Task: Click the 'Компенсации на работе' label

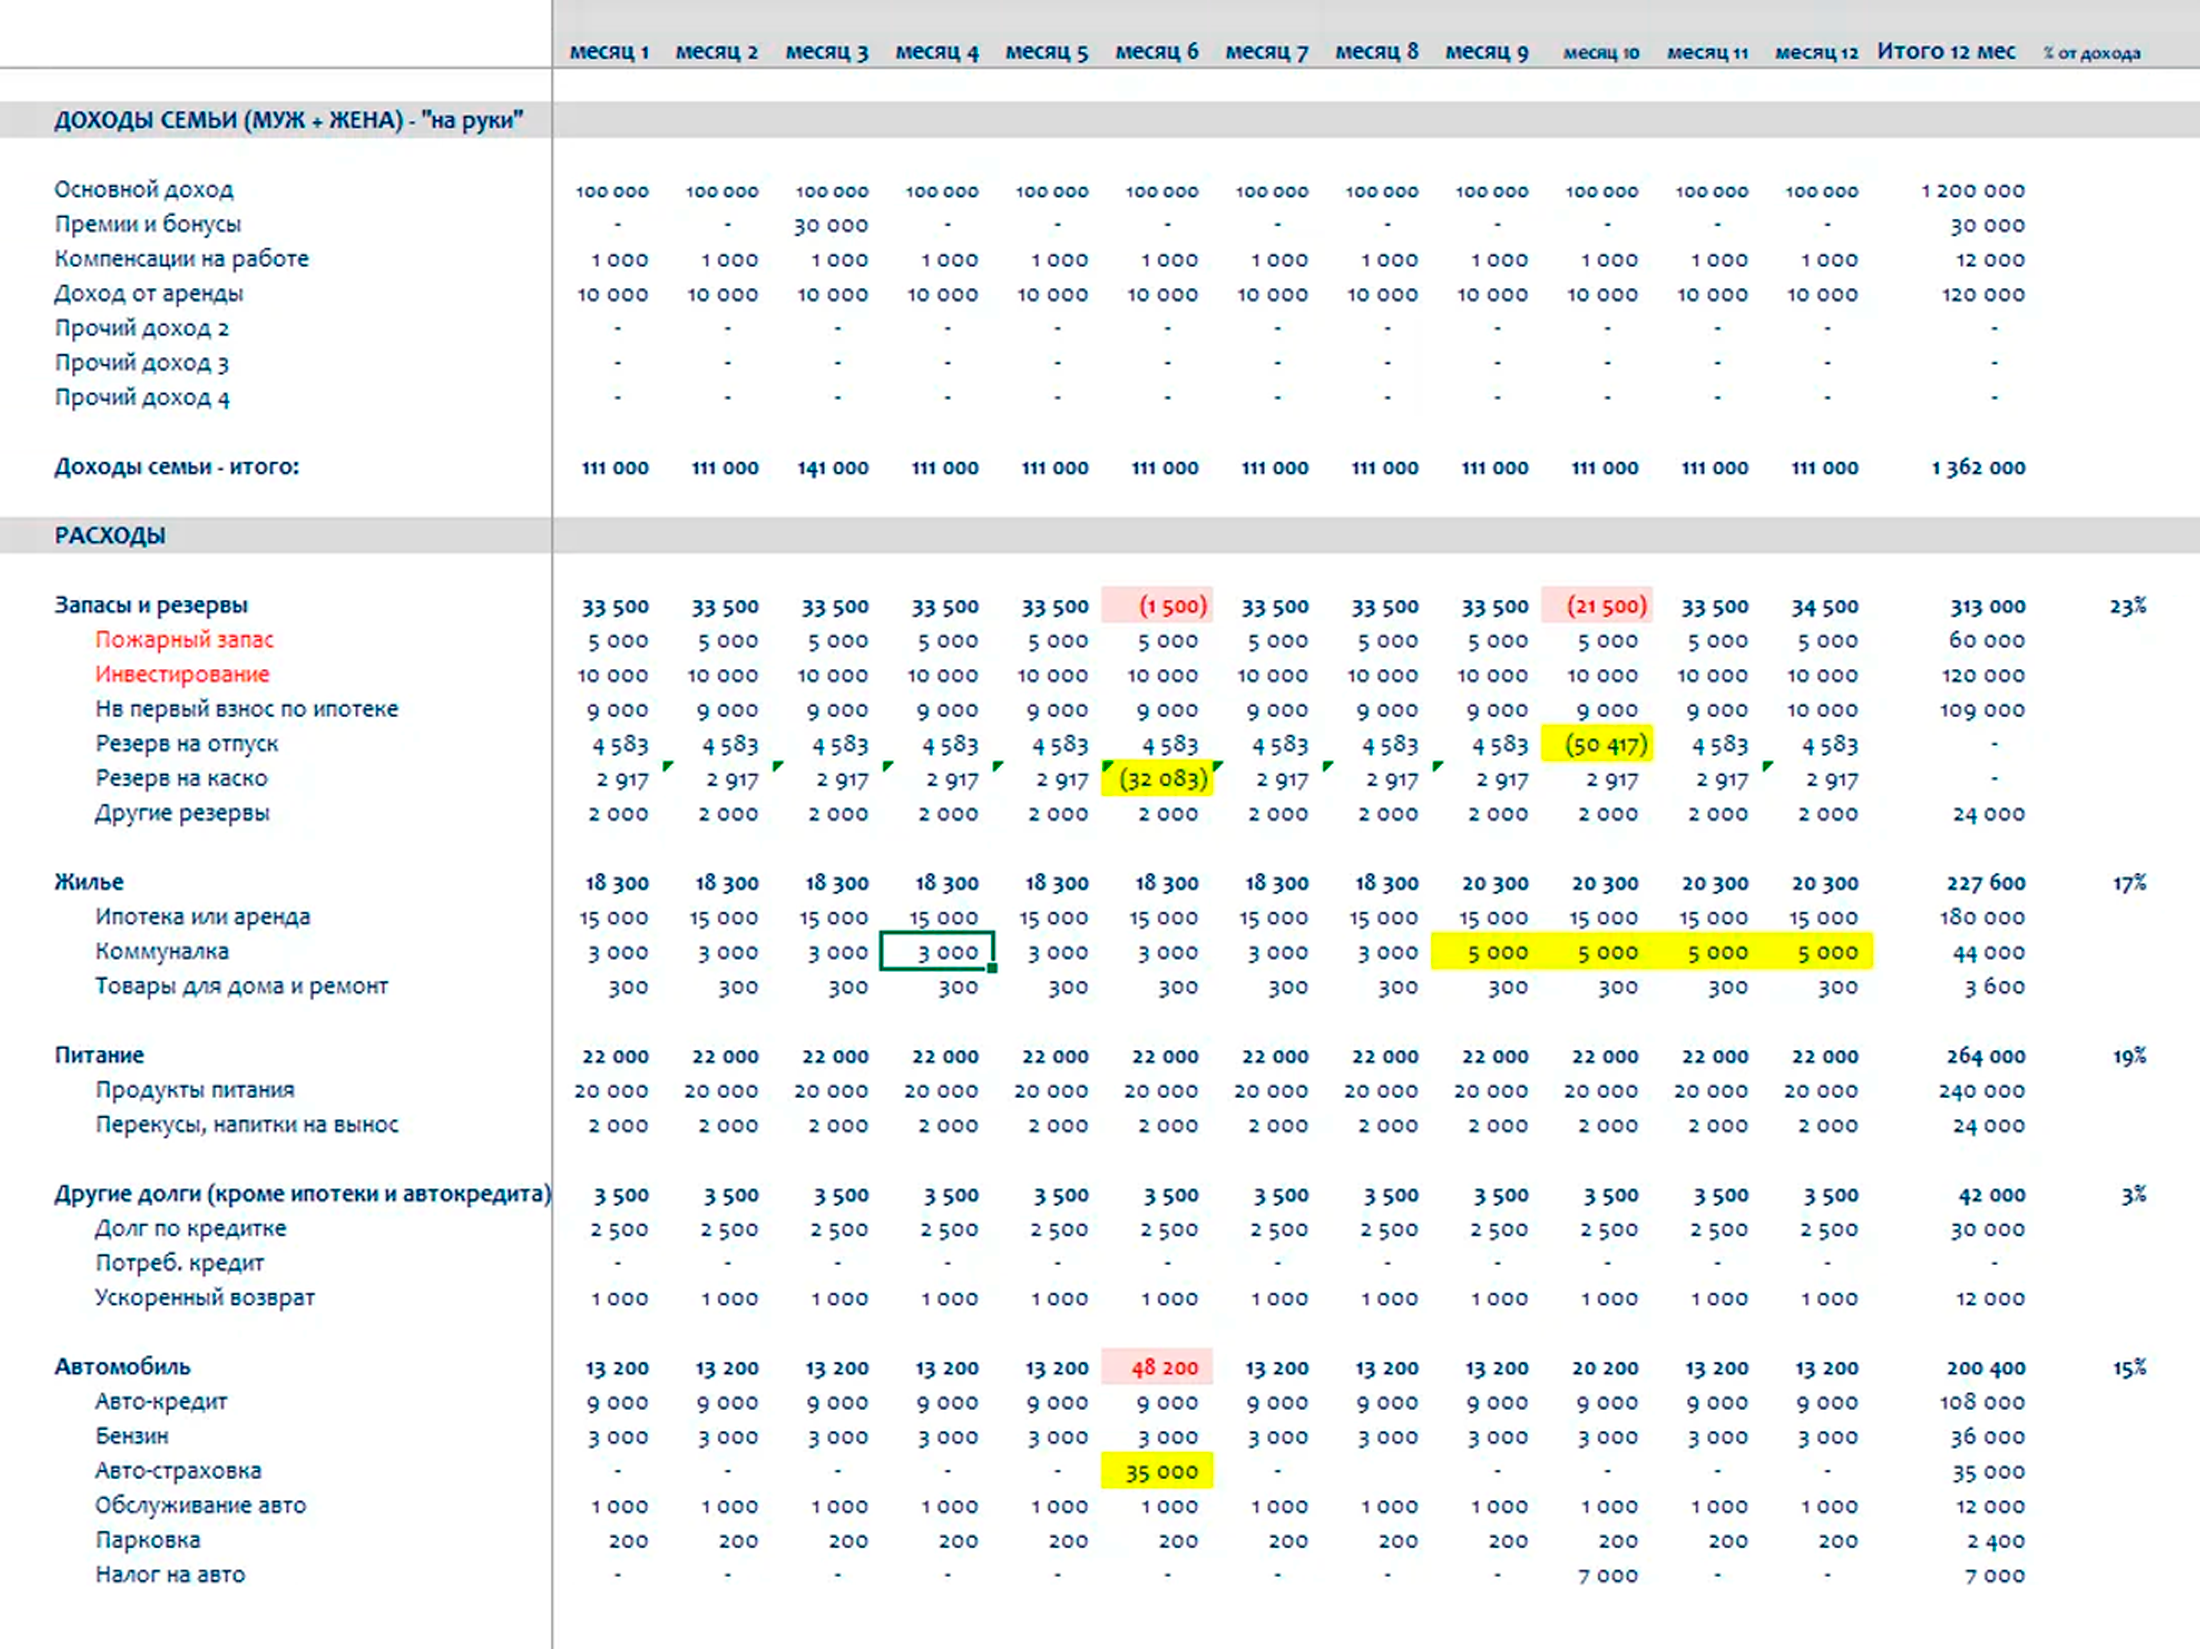Action: 181,259
